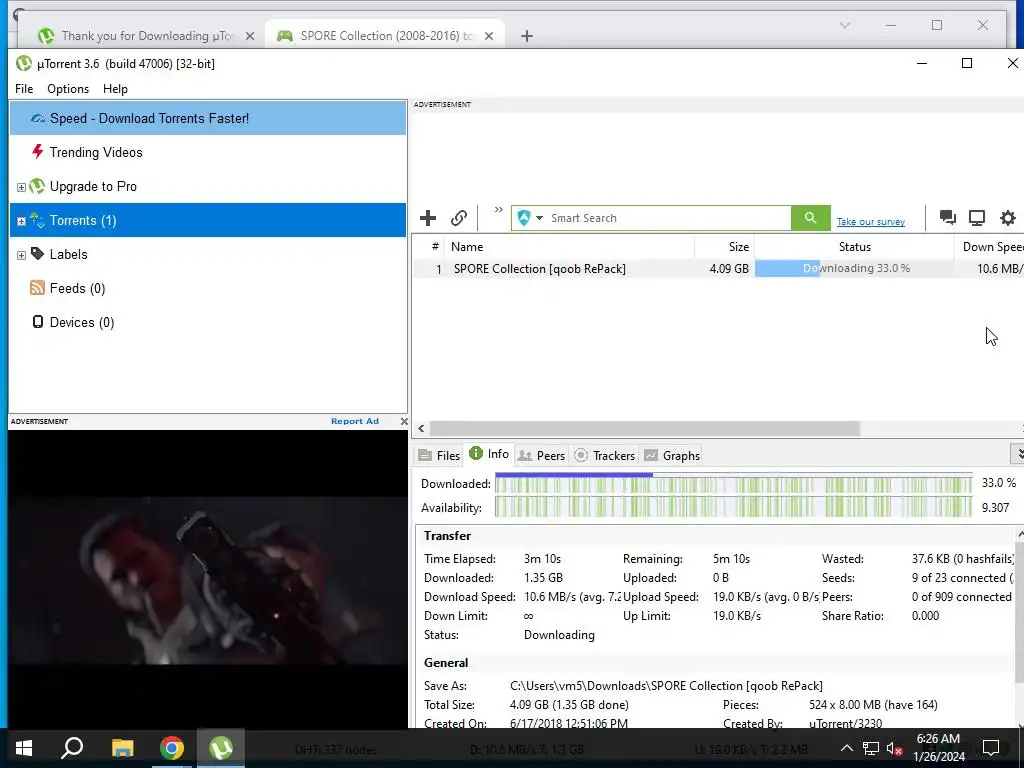Show hidden system tray icons
The height and width of the screenshot is (768, 1024).
846,748
